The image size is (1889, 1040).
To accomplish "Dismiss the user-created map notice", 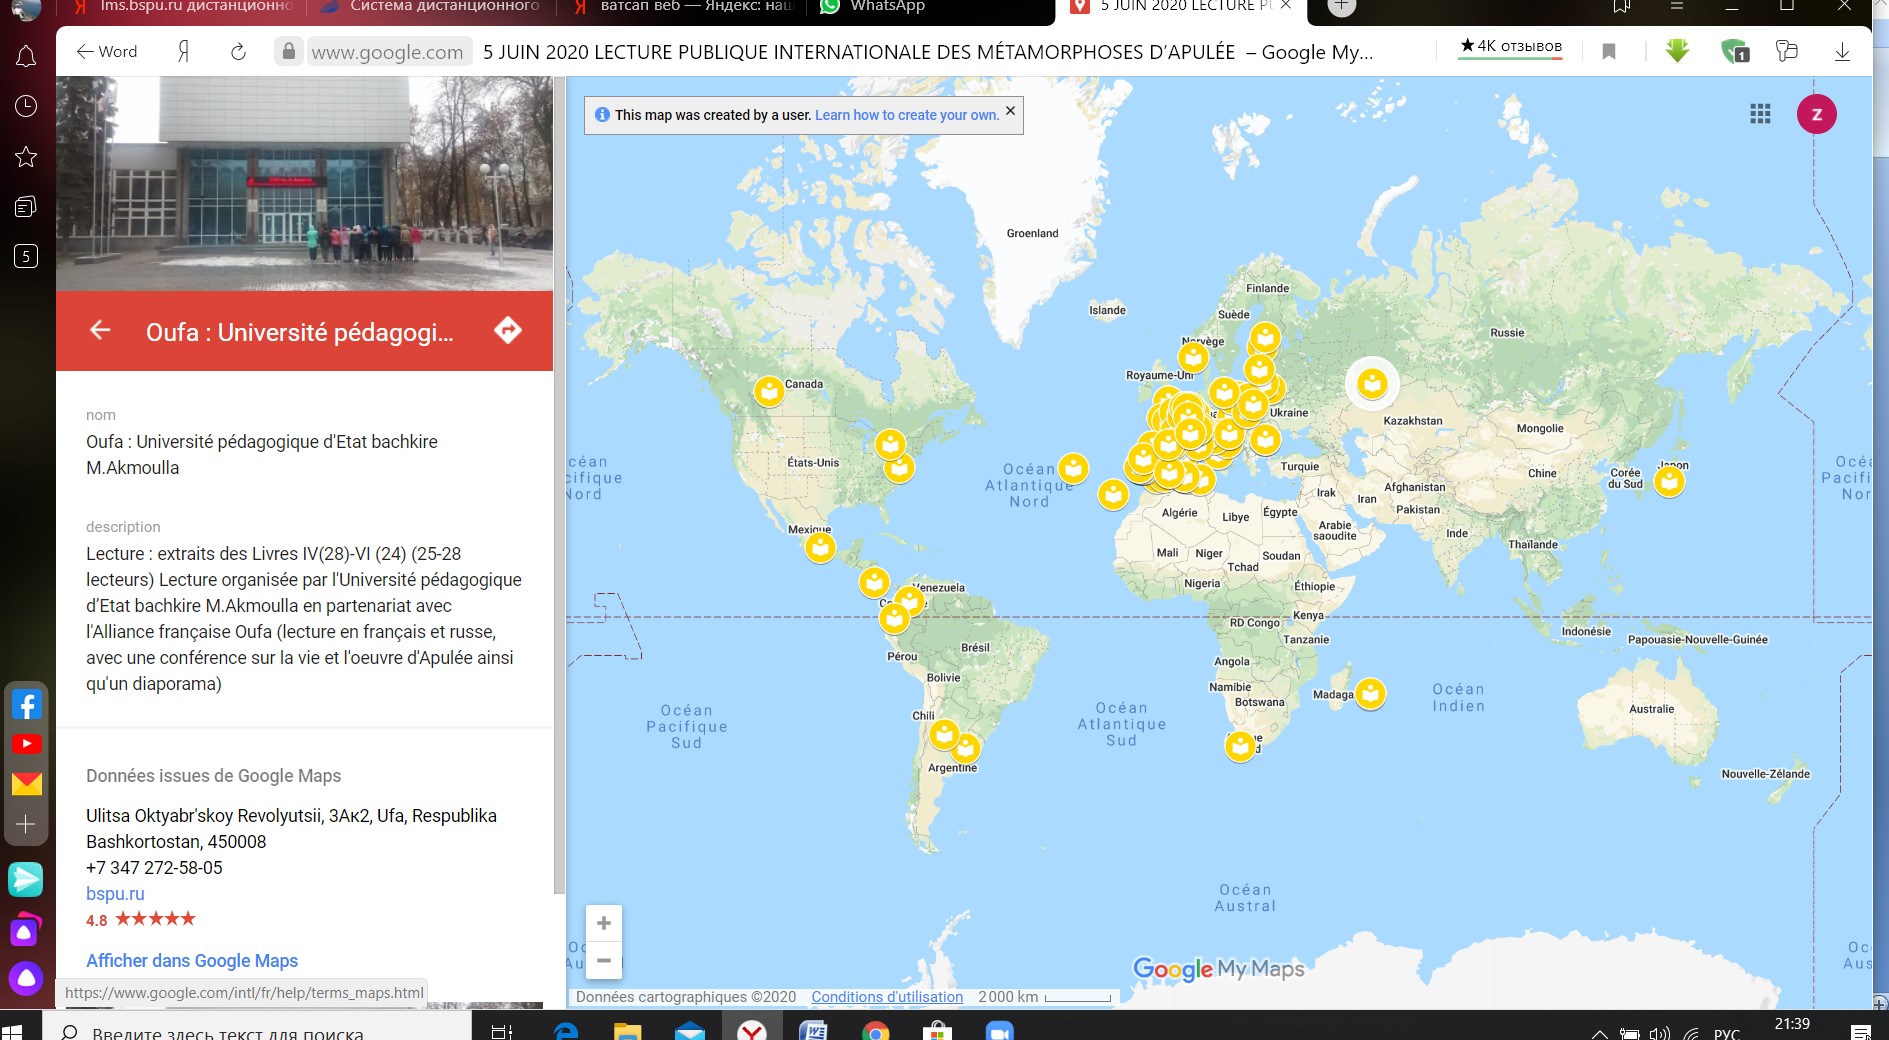I will point(1010,111).
